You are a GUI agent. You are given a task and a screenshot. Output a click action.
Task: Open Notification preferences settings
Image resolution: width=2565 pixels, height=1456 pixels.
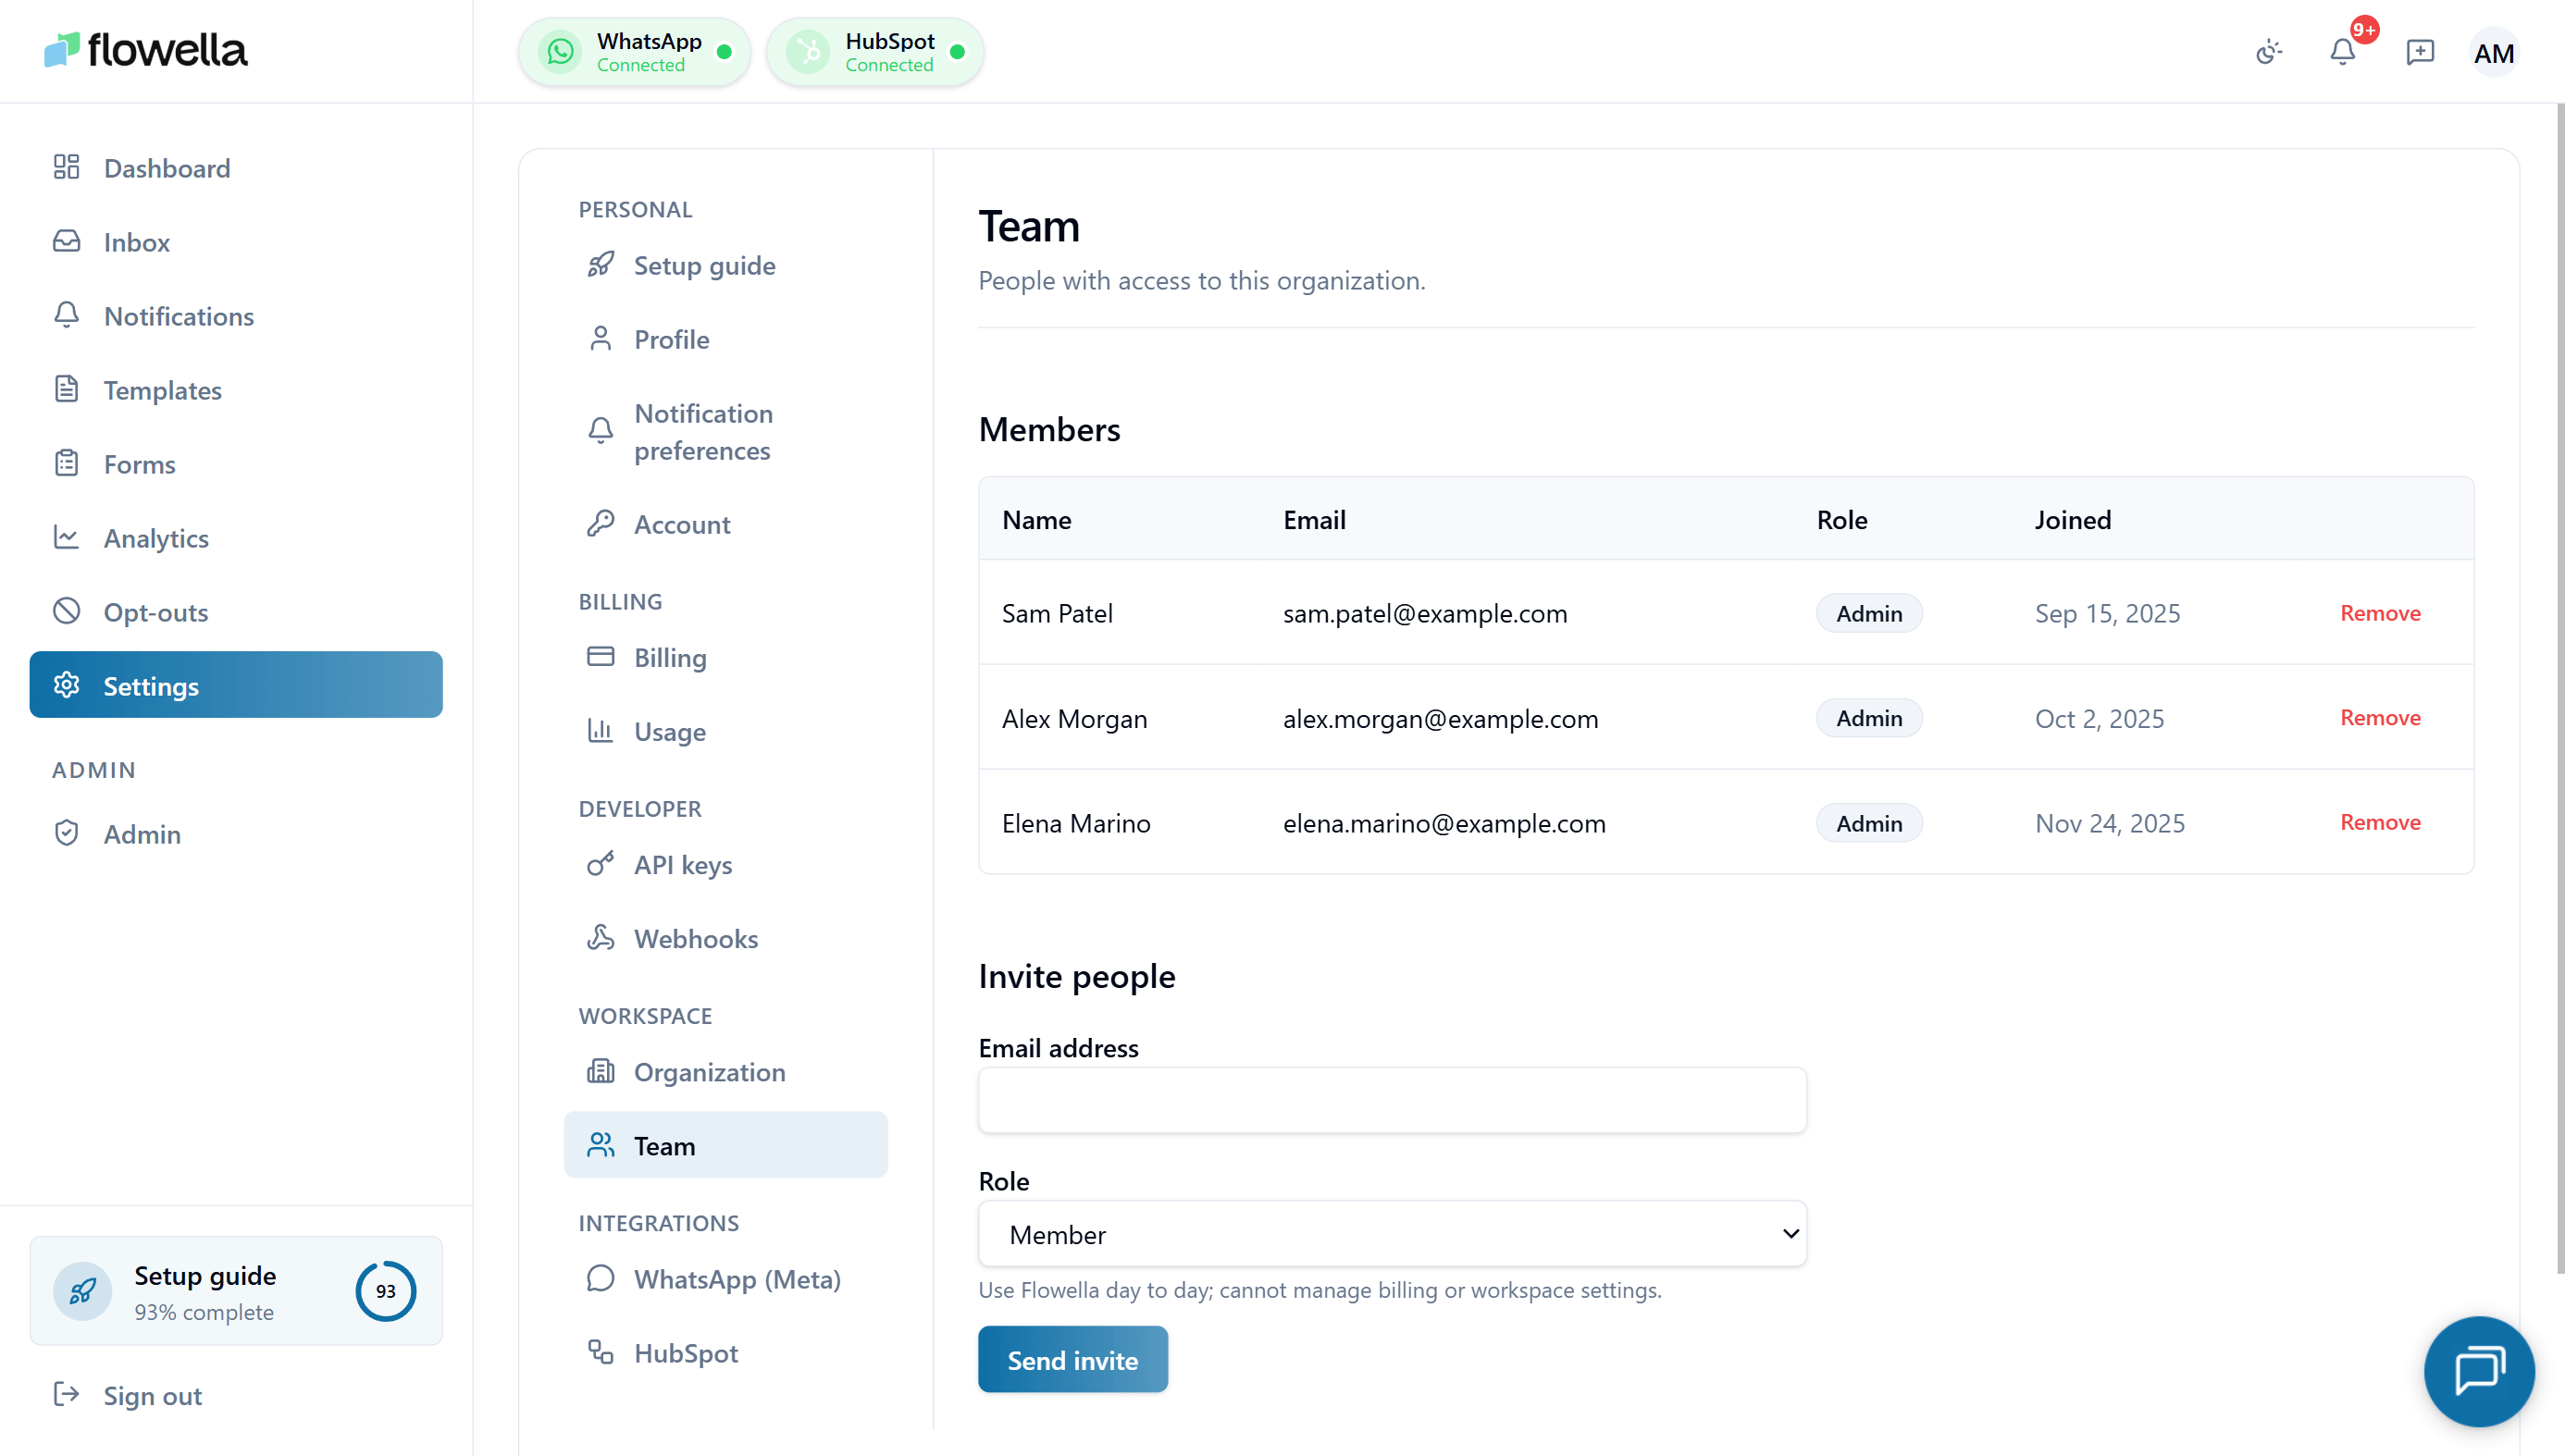[x=725, y=432]
